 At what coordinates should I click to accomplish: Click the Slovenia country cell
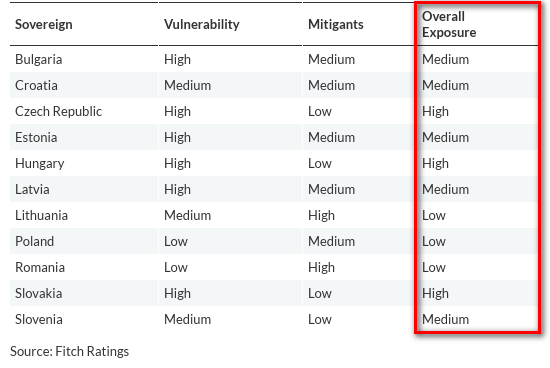pos(39,319)
